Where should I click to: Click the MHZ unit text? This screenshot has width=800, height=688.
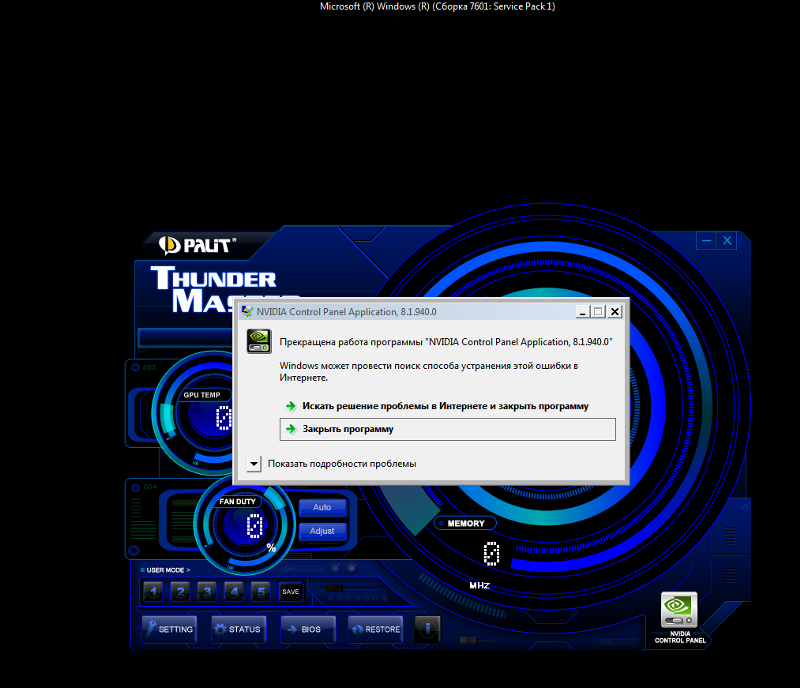click(x=480, y=585)
